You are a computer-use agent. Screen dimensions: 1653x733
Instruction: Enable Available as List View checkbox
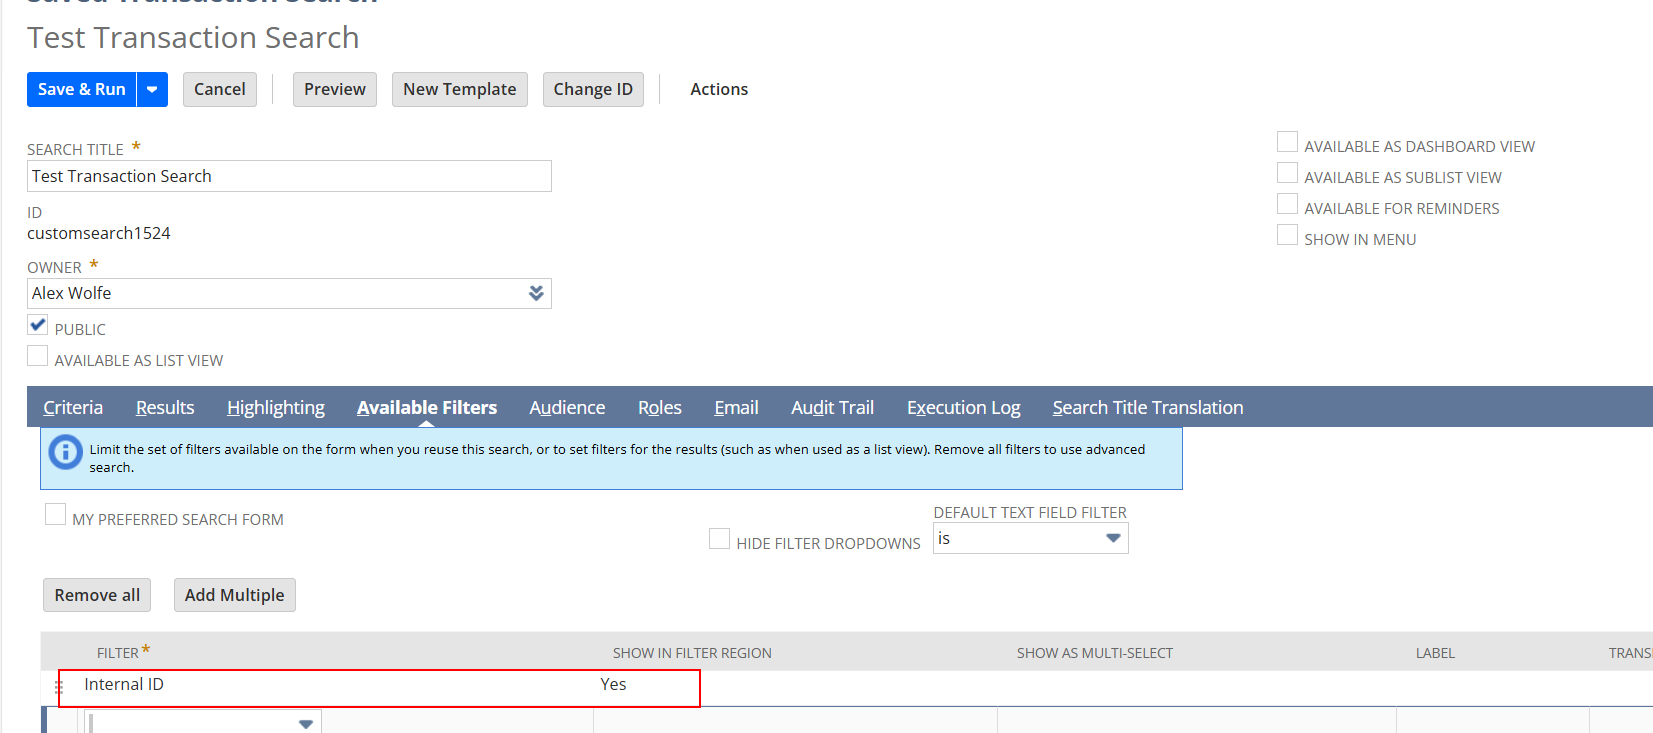tap(38, 356)
